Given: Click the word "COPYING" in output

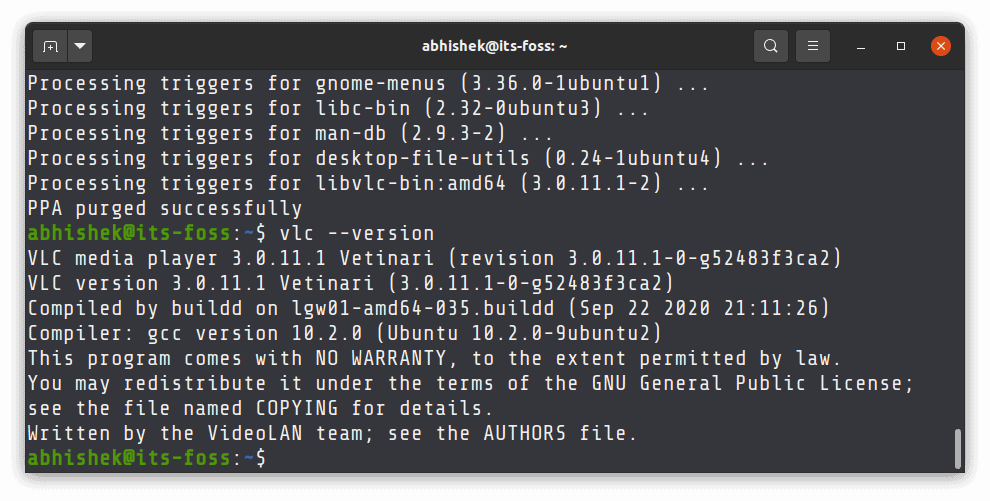Looking at the screenshot, I should (x=297, y=408).
